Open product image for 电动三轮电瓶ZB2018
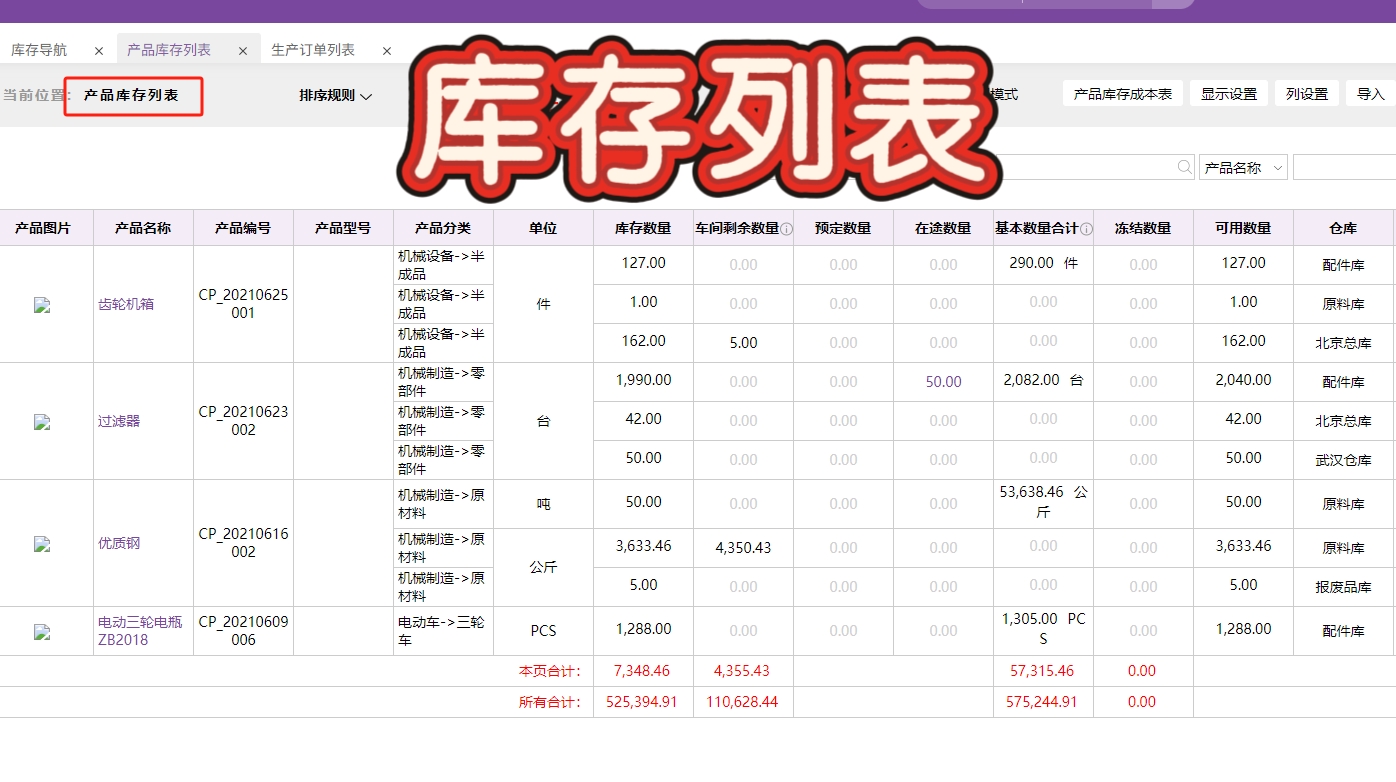Screen dimensions: 1396x782 point(42,632)
